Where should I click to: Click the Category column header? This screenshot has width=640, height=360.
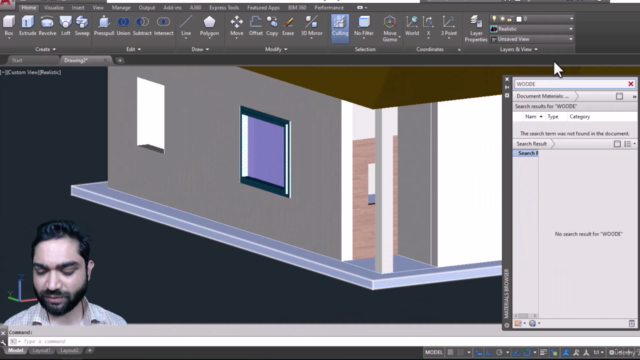tap(580, 117)
